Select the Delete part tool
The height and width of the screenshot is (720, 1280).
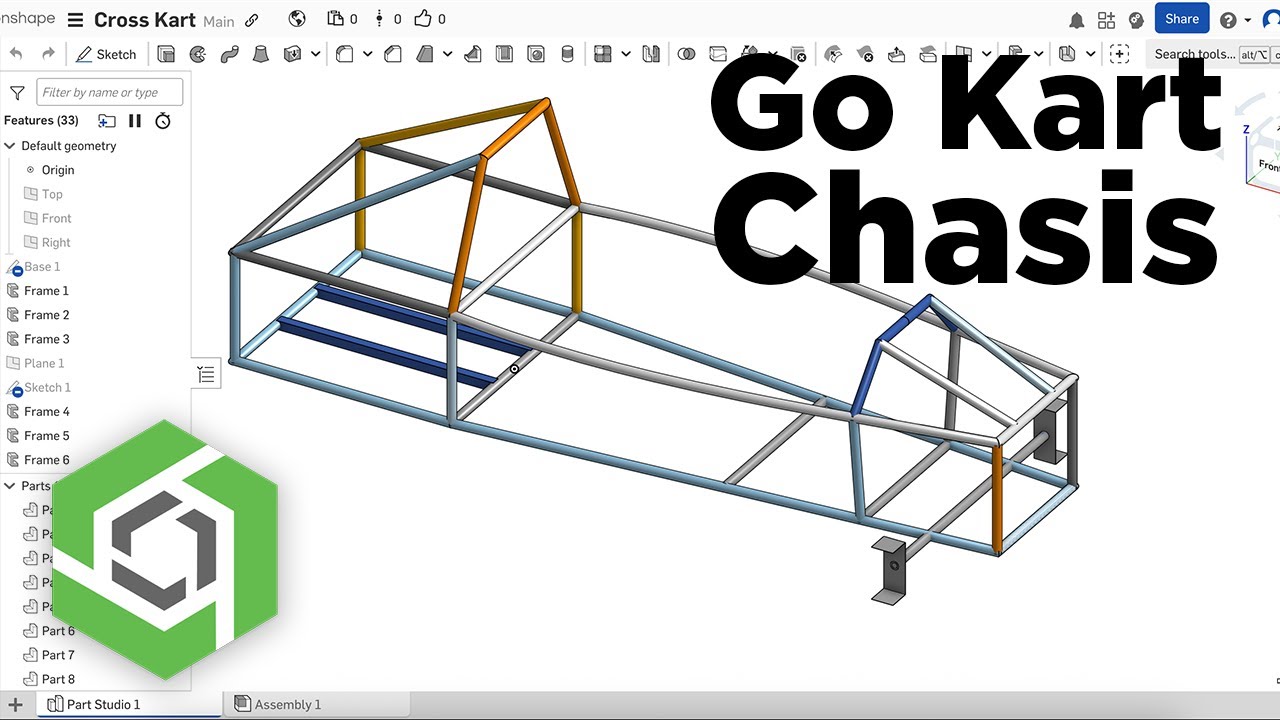click(x=797, y=54)
